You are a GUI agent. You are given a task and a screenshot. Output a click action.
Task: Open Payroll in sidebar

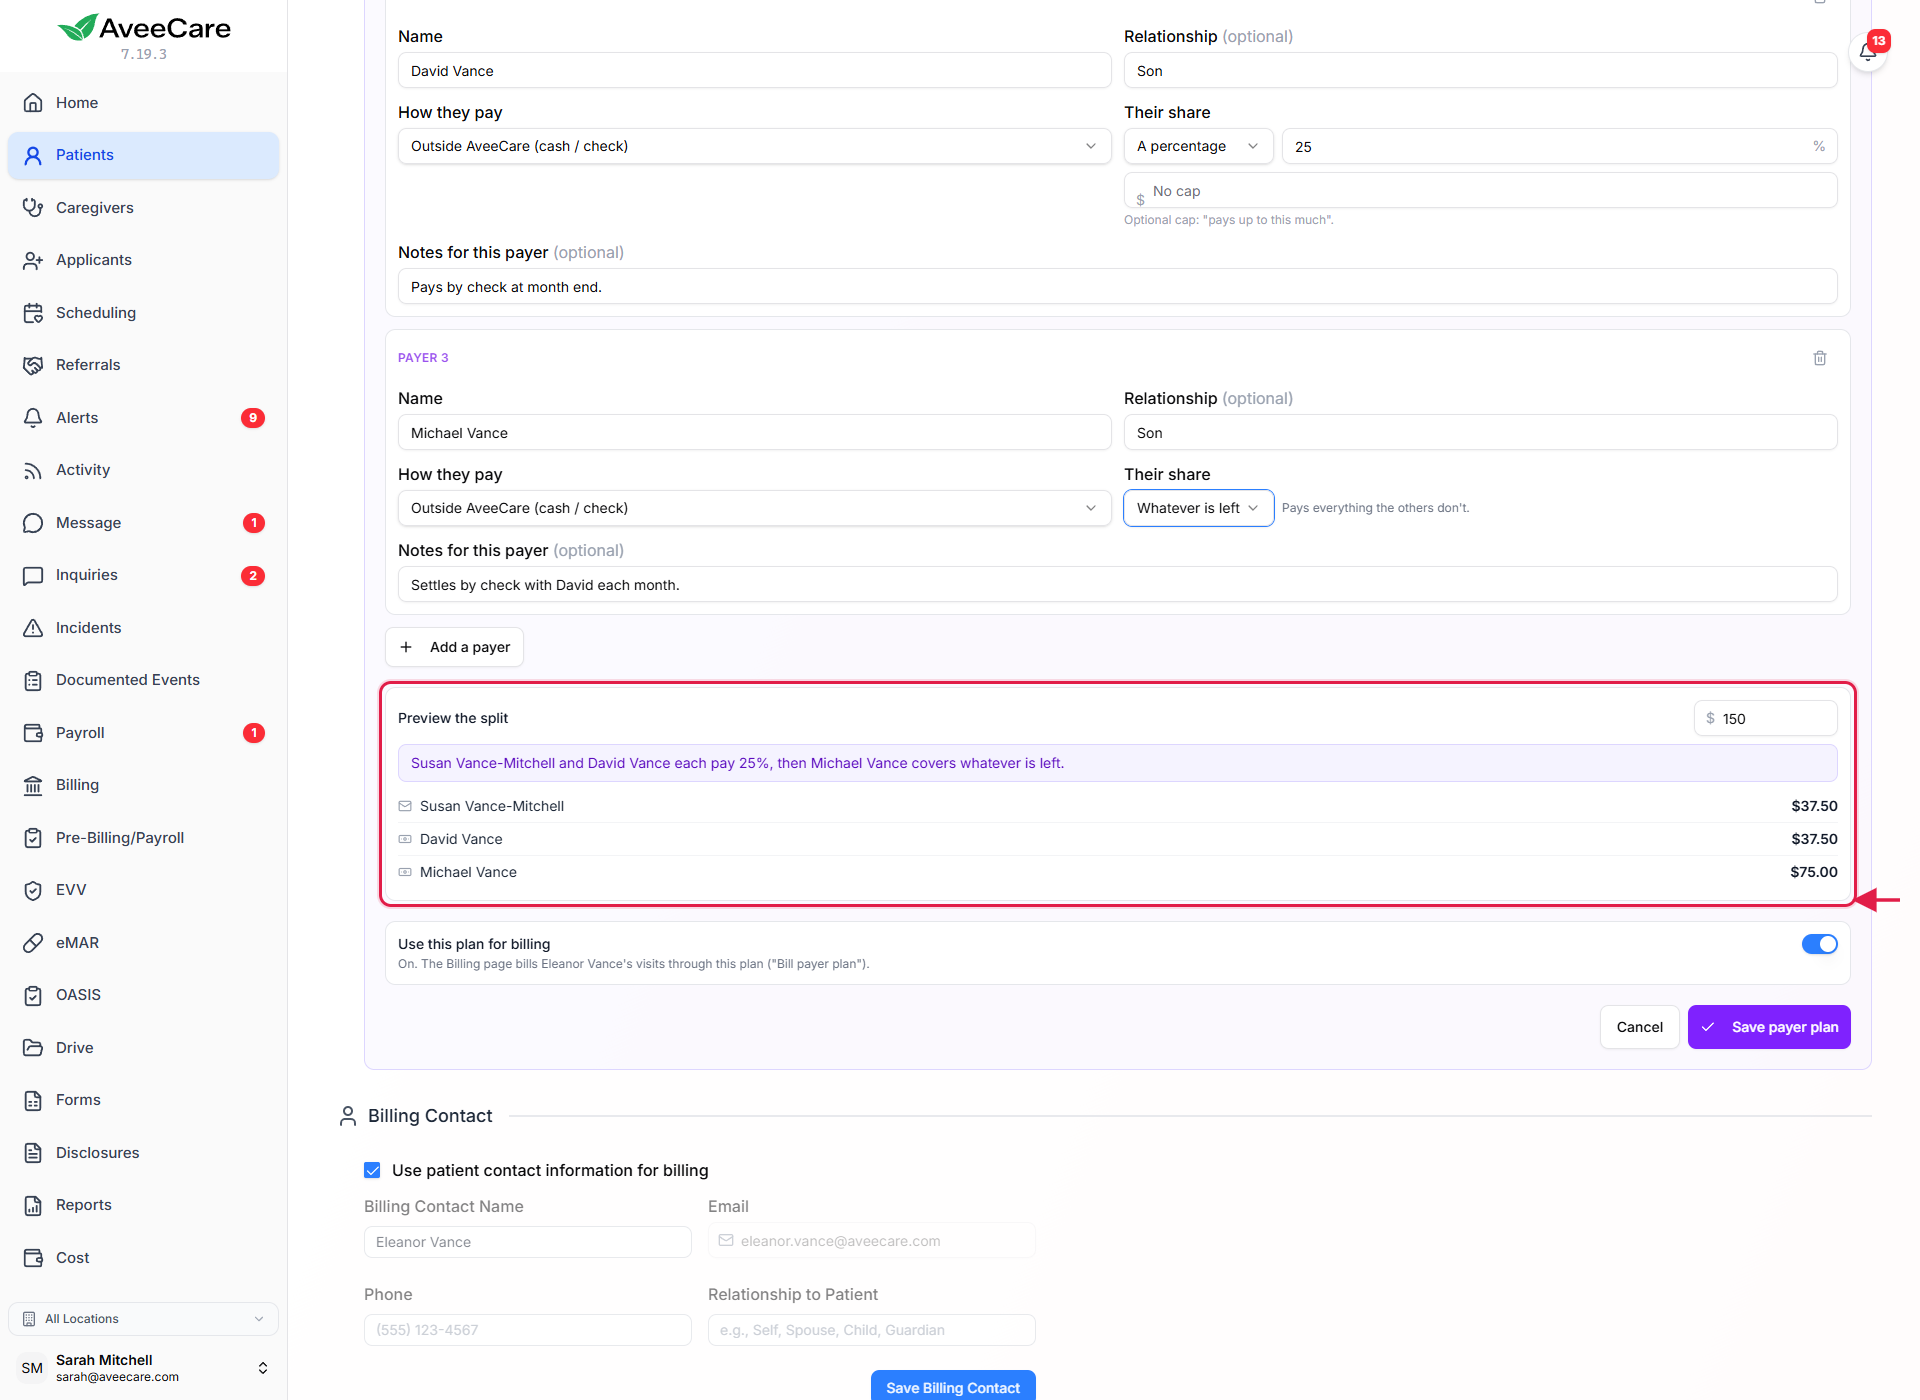pos(143,733)
